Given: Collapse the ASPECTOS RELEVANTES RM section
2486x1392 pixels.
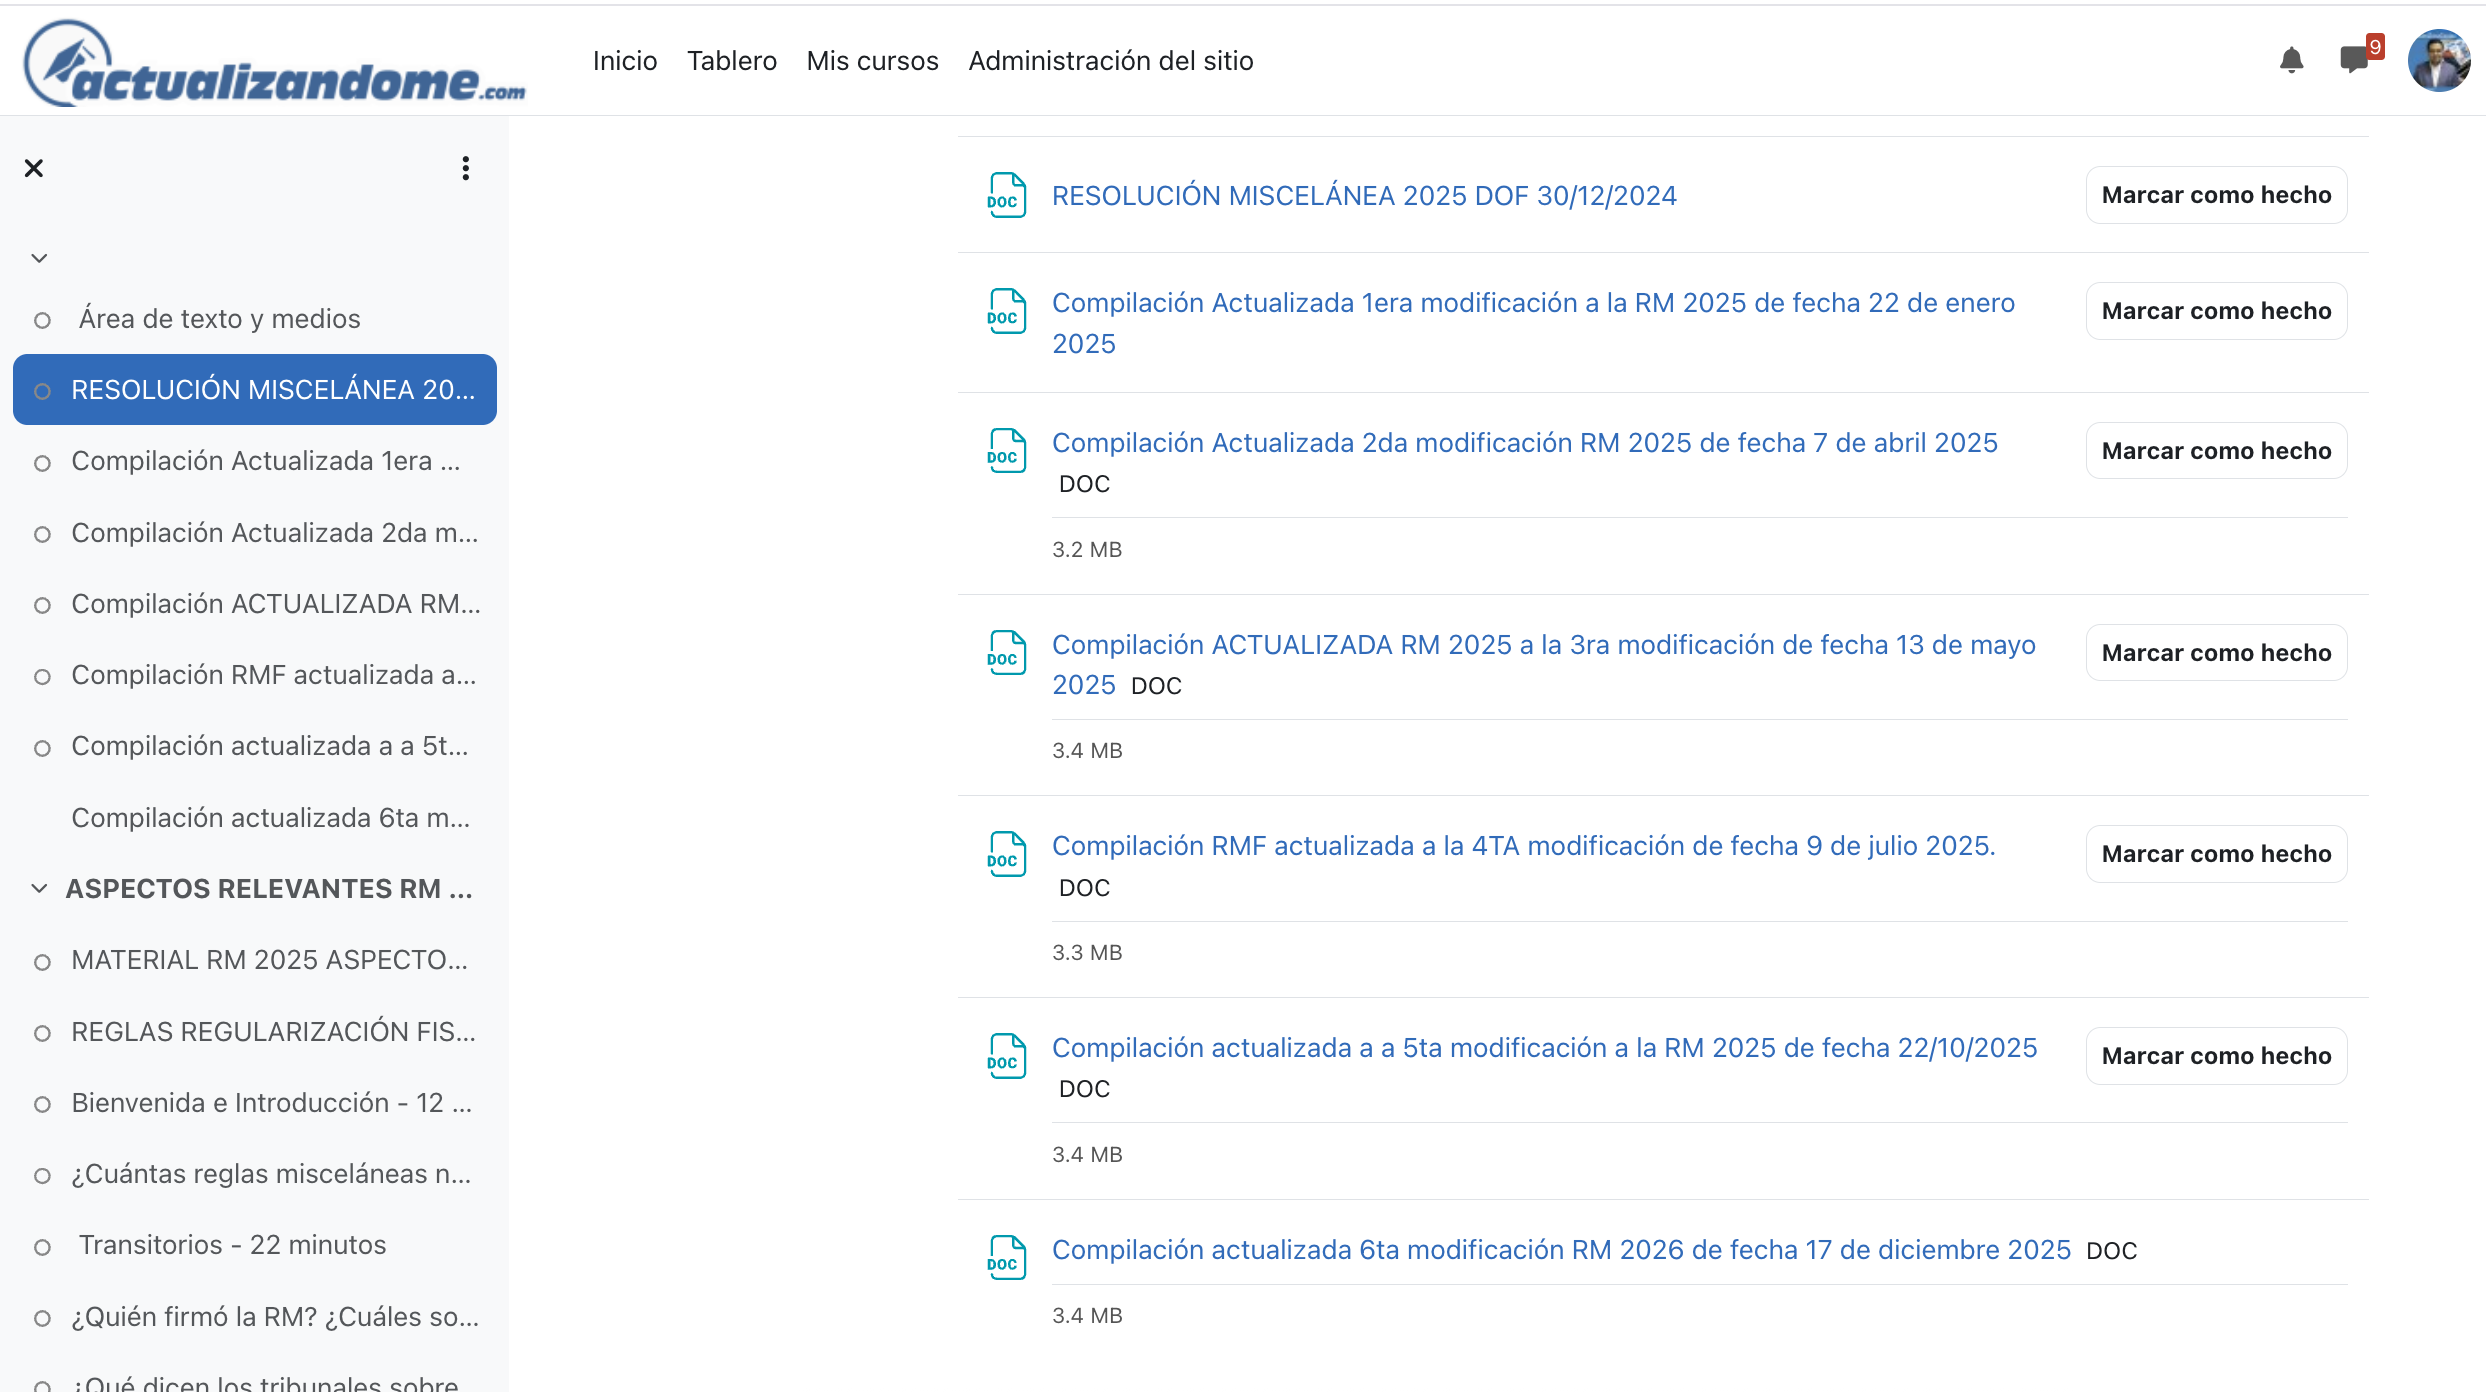Looking at the screenshot, I should [x=39, y=888].
